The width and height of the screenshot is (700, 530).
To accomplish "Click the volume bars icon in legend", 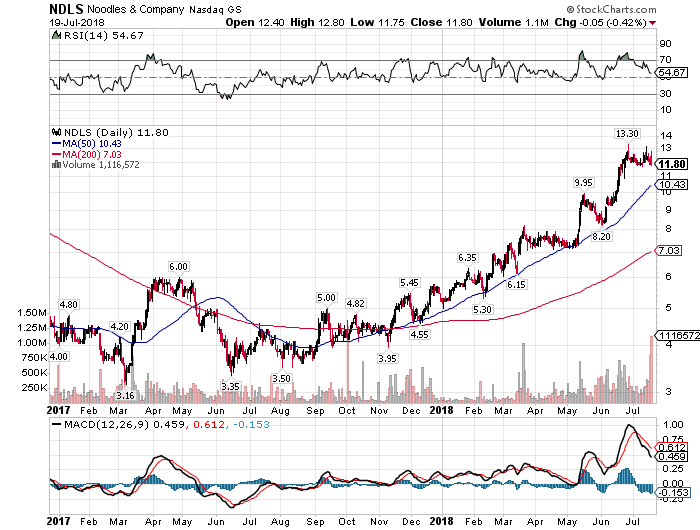I will [x=56, y=164].
